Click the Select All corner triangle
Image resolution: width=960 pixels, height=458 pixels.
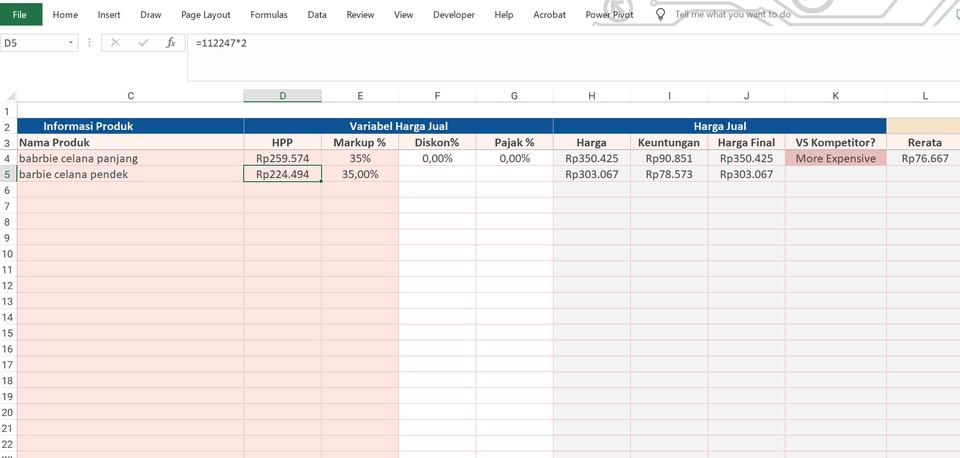point(9,96)
